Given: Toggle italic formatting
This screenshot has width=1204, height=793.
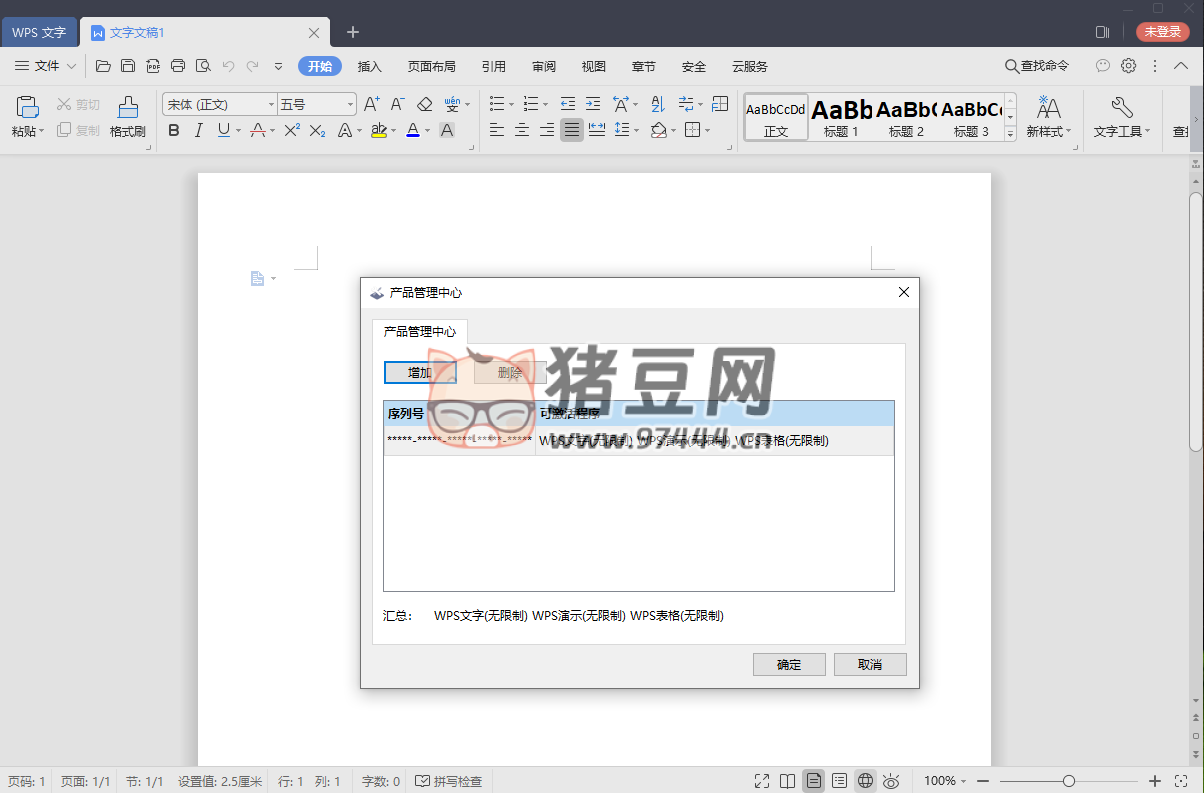Looking at the screenshot, I should [198, 130].
